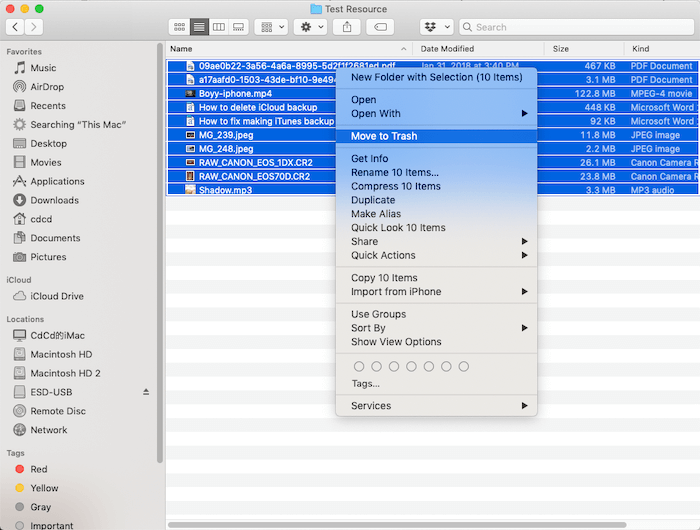Click the Share toolbar icon
Viewport: 700px width, 530px height.
pyautogui.click(x=346, y=27)
